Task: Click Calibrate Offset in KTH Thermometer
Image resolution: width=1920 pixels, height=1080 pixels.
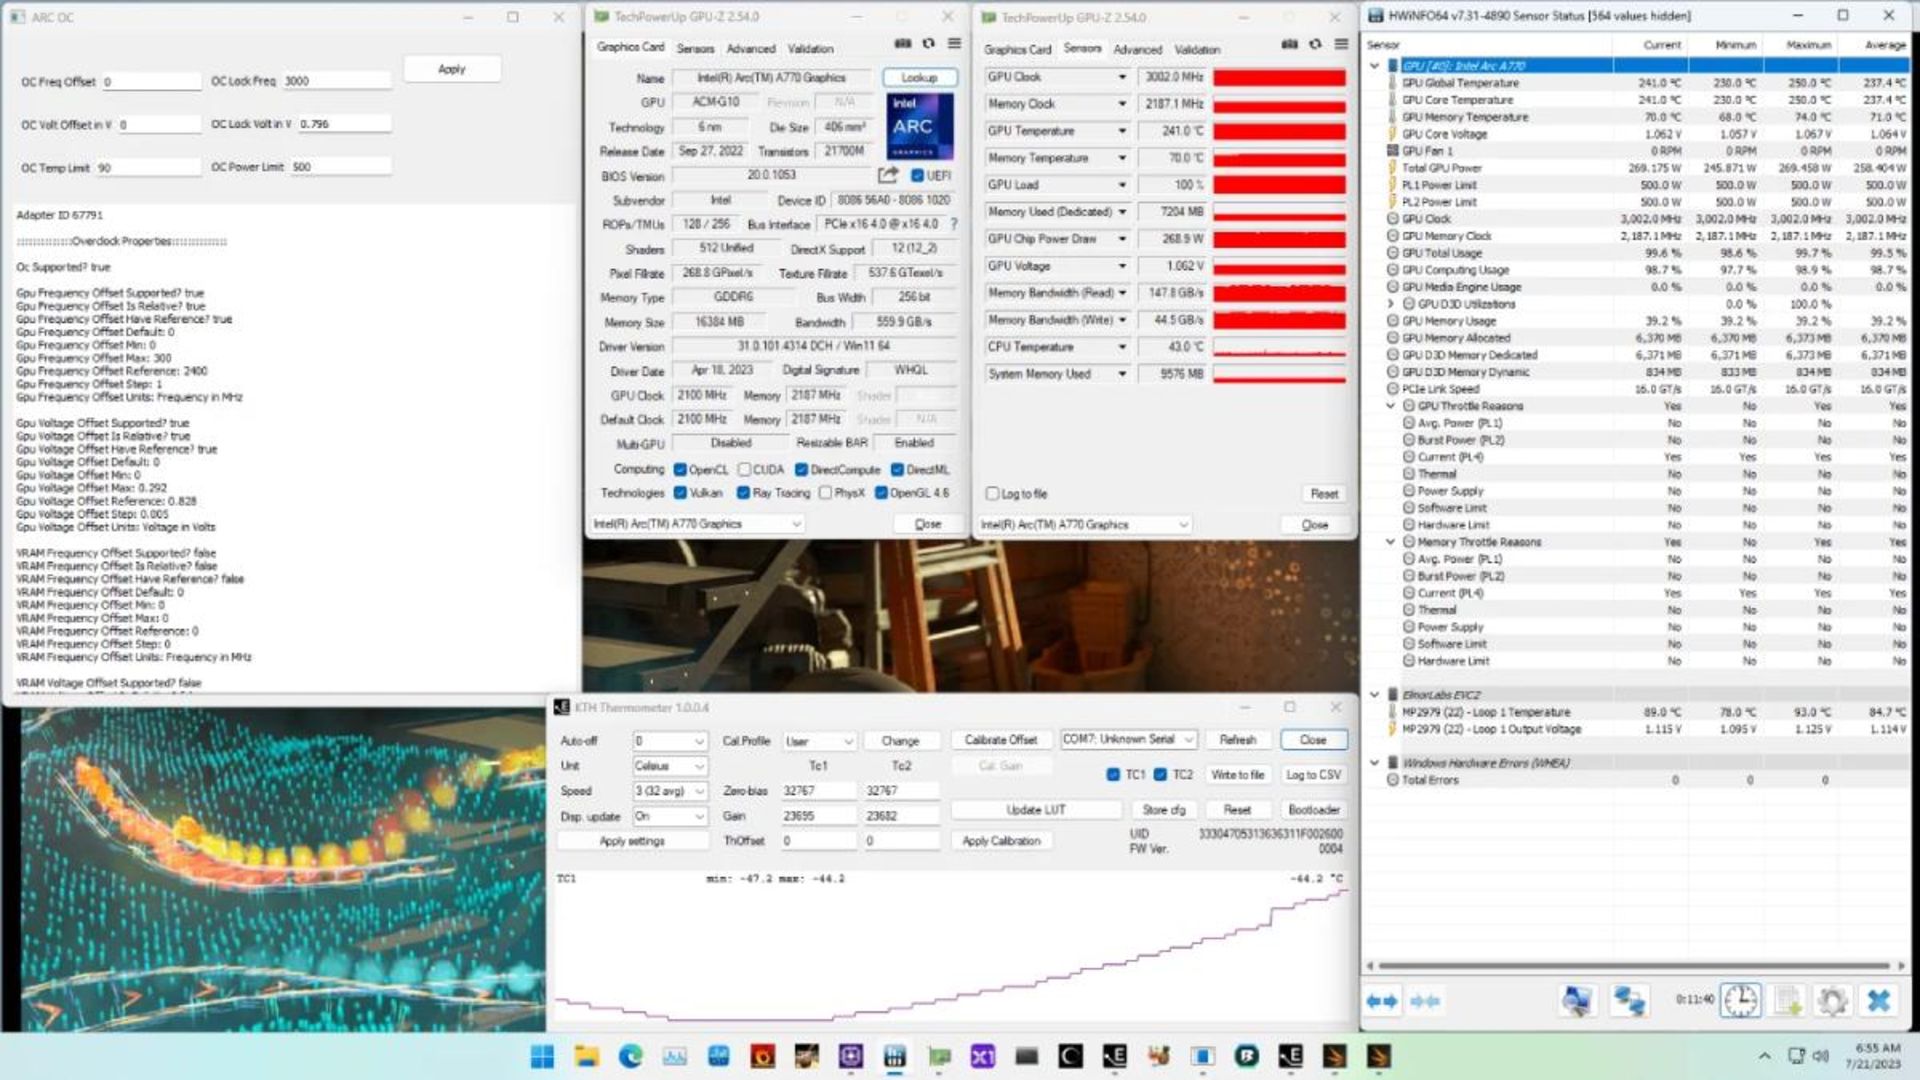Action: pyautogui.click(x=1001, y=740)
